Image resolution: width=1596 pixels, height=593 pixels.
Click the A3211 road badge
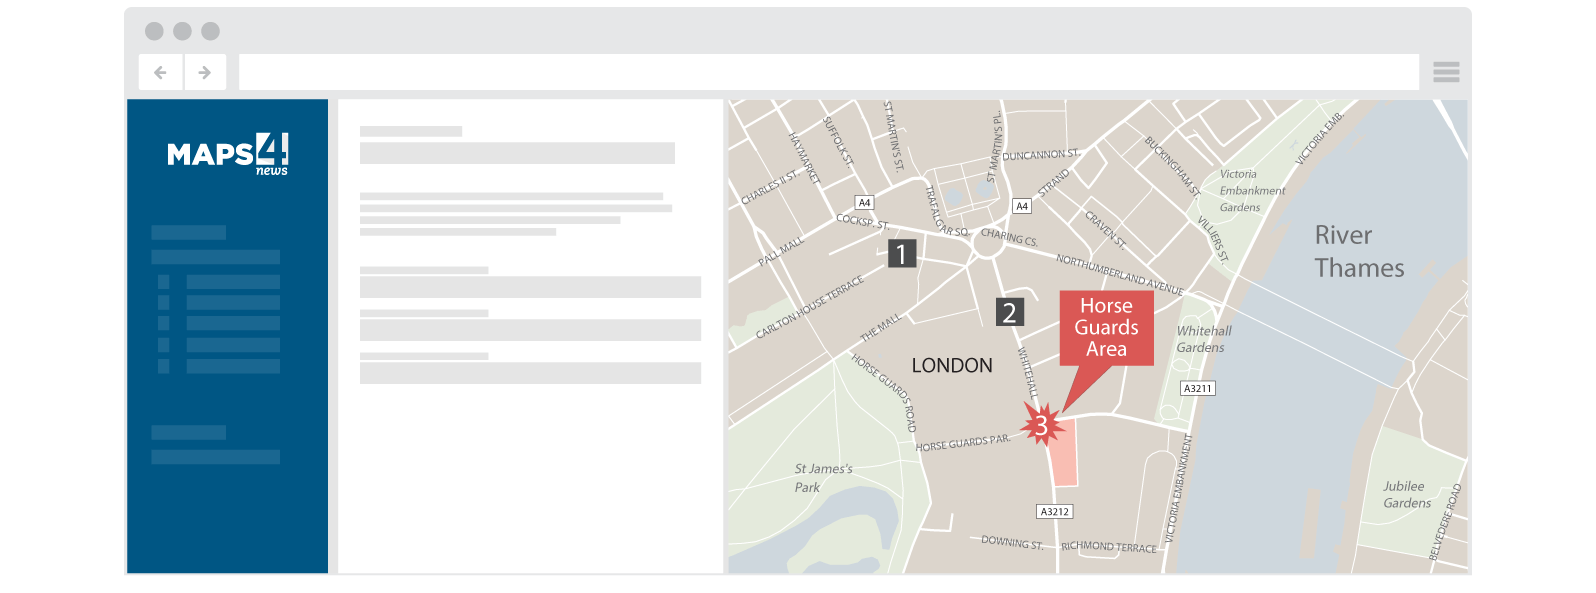[x=1198, y=388]
